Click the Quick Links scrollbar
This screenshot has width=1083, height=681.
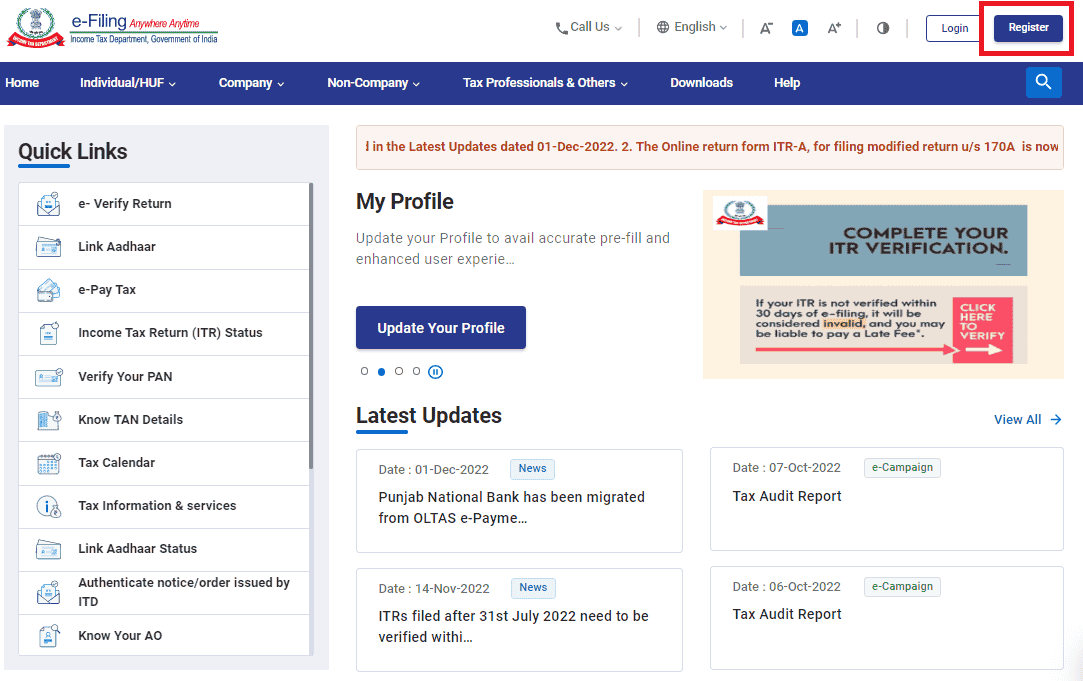click(x=311, y=326)
